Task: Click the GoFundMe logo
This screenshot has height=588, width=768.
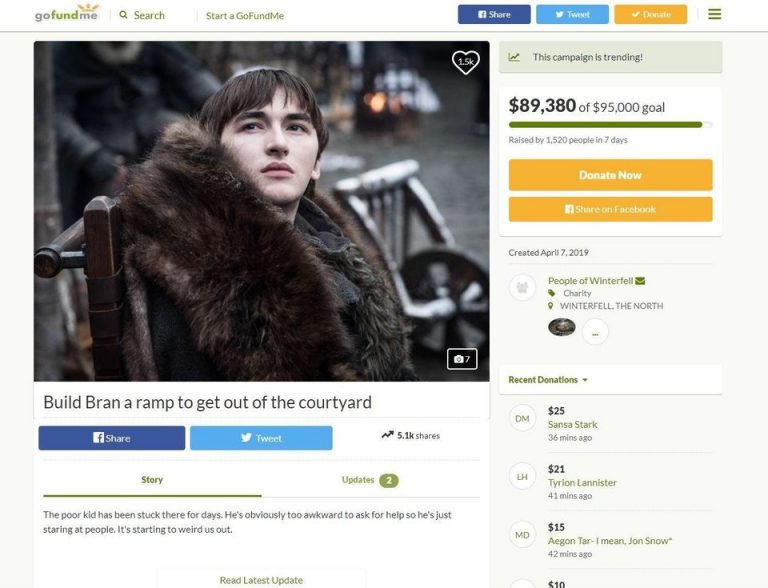Action: (67, 14)
